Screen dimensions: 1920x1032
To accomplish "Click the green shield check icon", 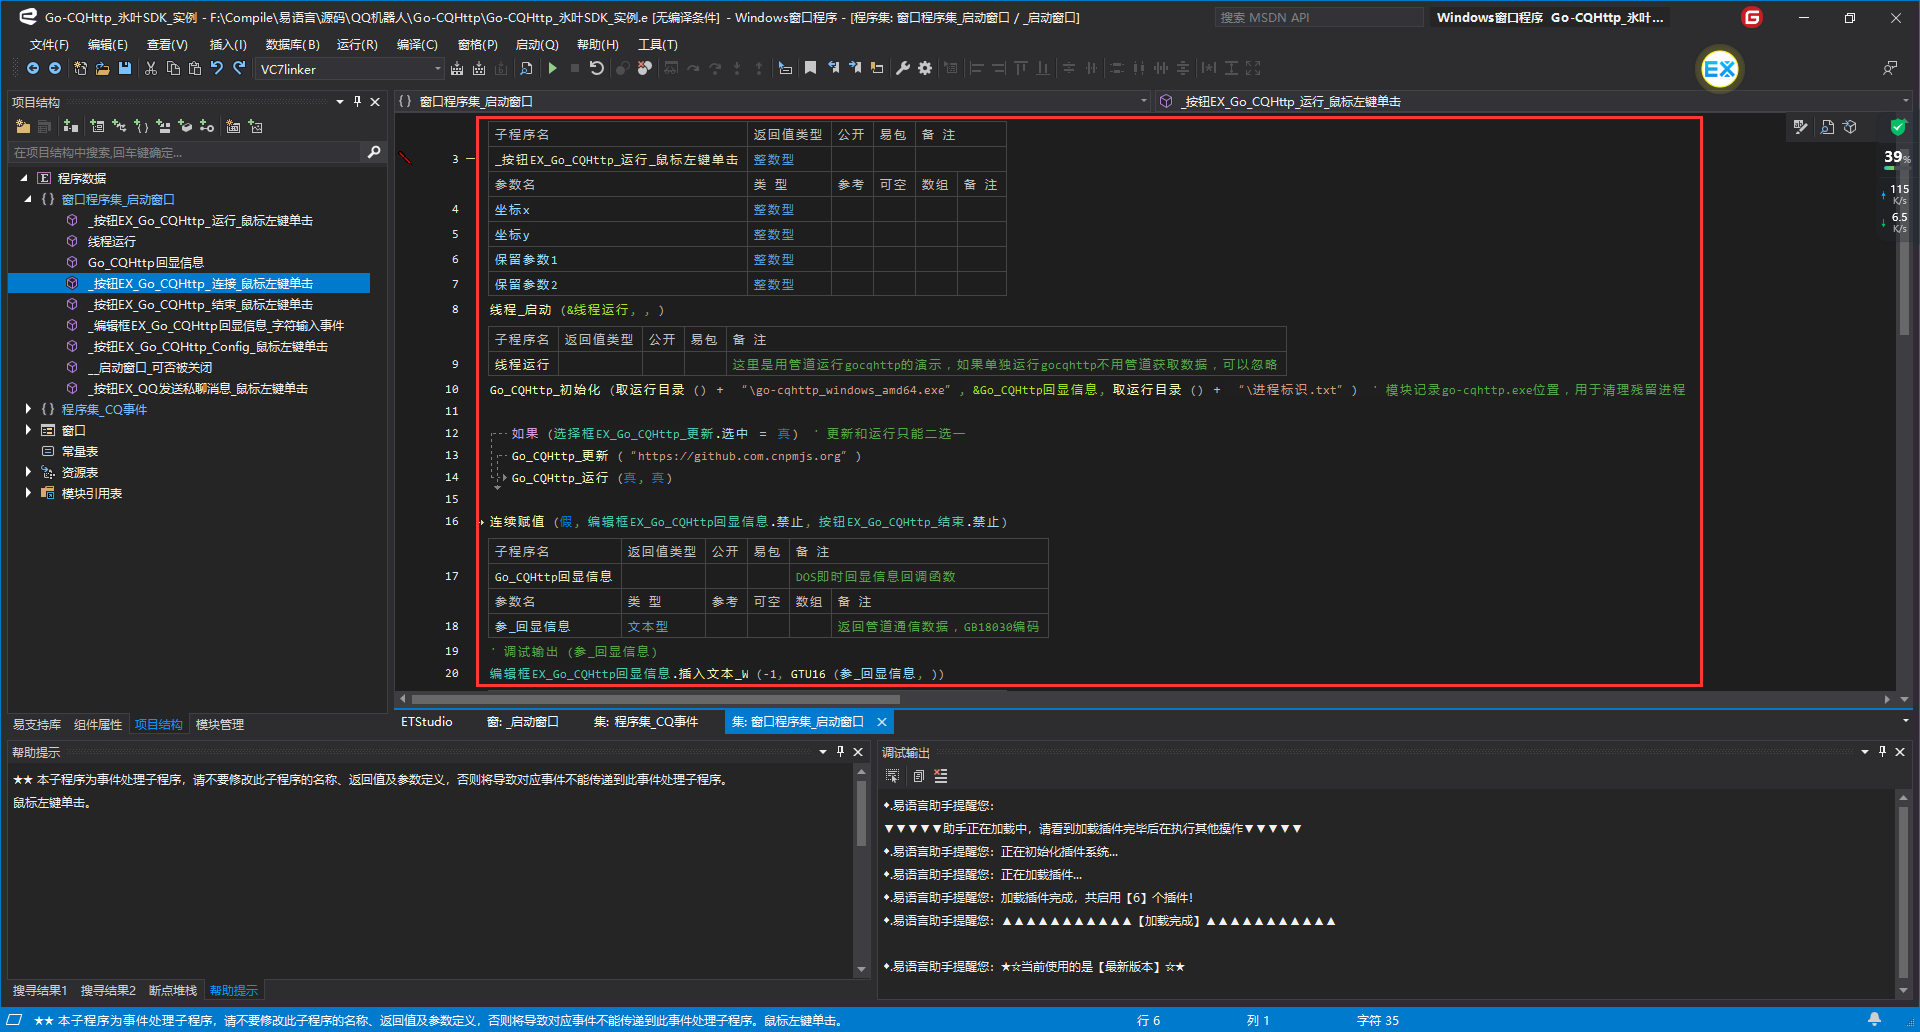I will click(1897, 127).
